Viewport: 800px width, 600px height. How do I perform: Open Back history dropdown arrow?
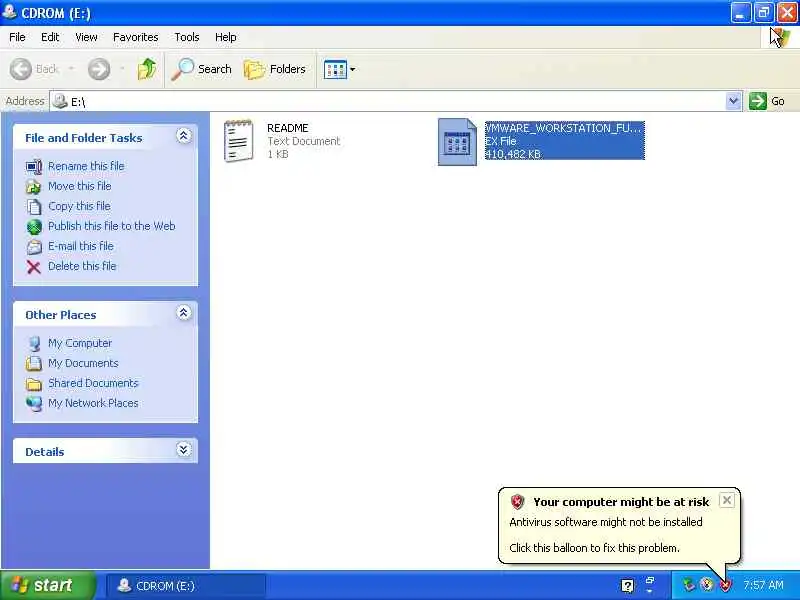pos(71,69)
